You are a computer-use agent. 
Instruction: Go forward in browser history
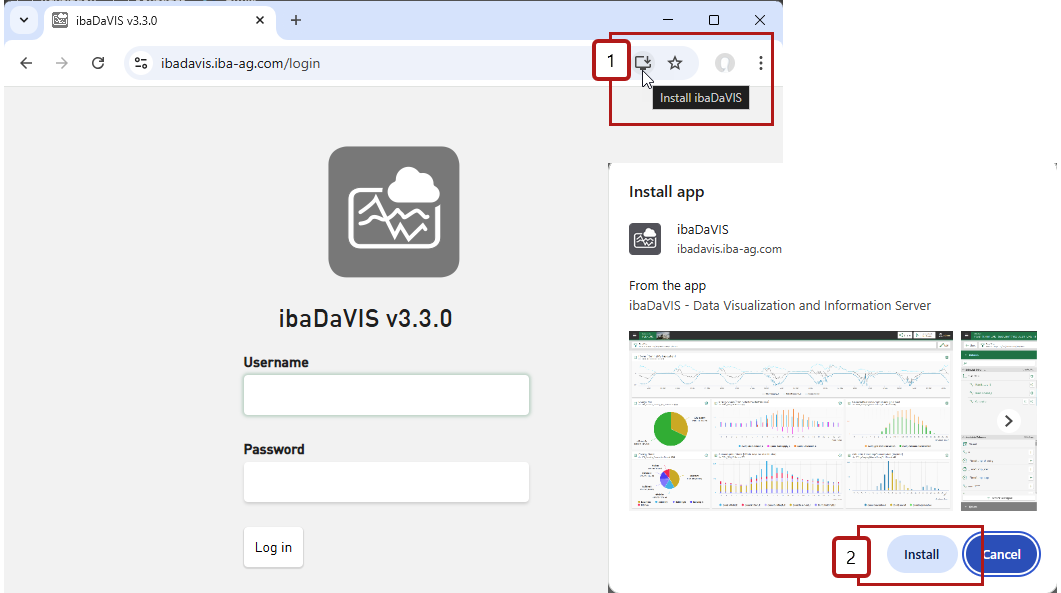coord(62,63)
